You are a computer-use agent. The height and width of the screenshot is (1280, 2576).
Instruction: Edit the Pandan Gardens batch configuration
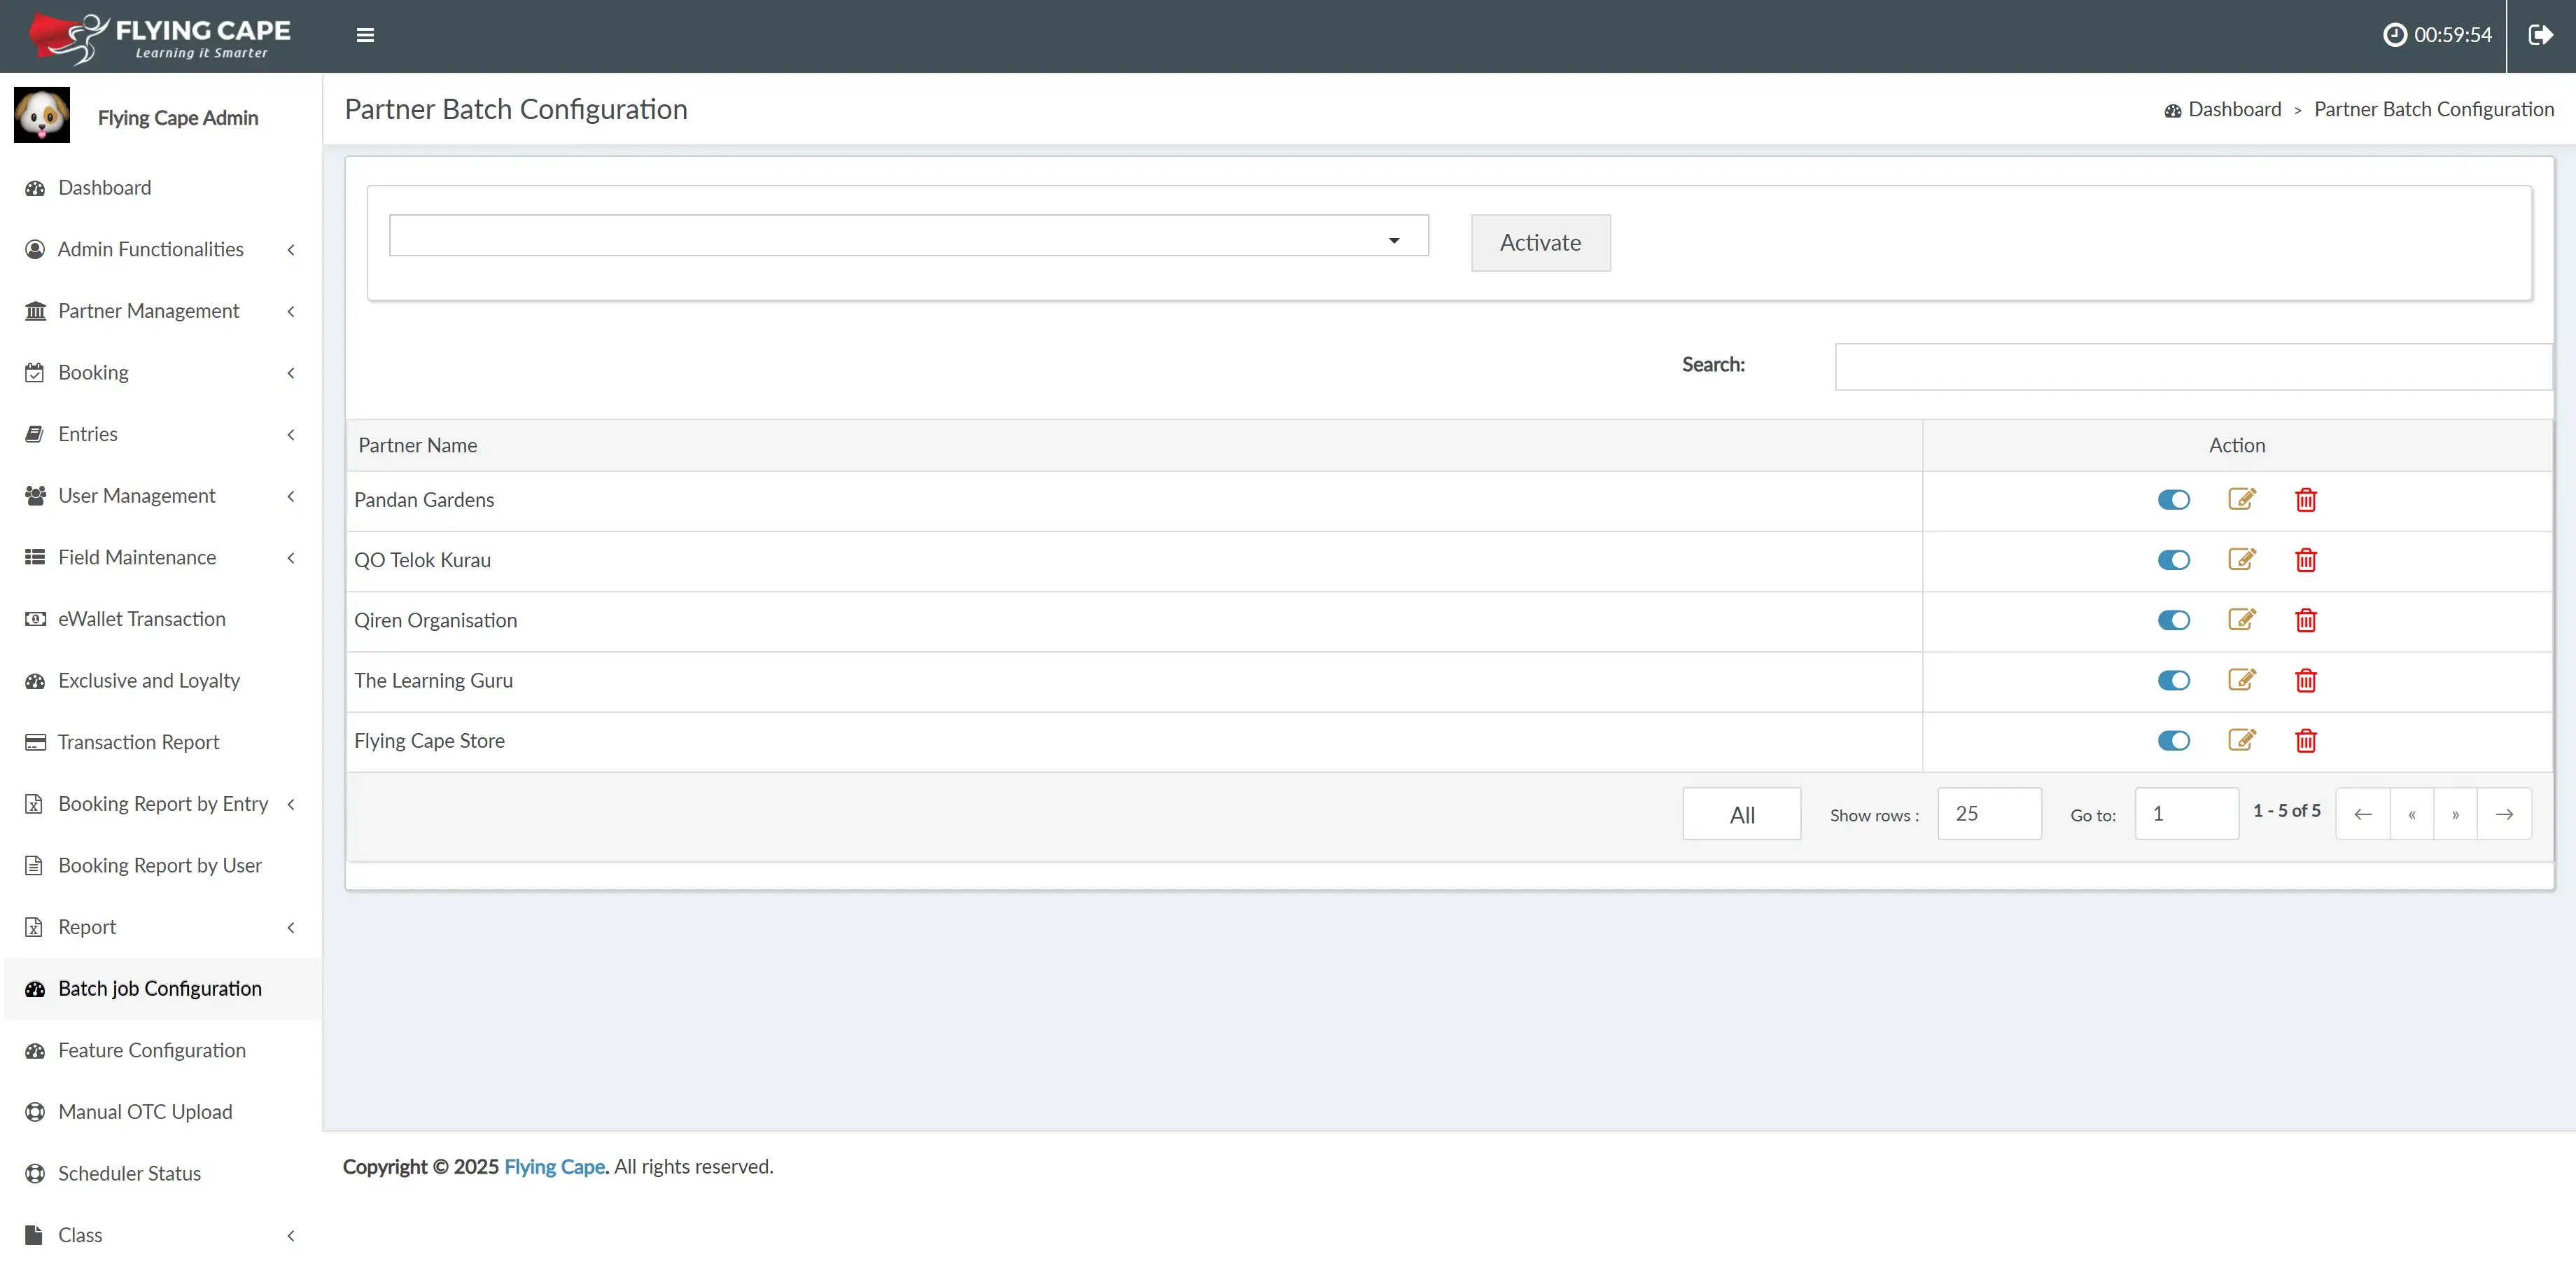coord(2241,499)
